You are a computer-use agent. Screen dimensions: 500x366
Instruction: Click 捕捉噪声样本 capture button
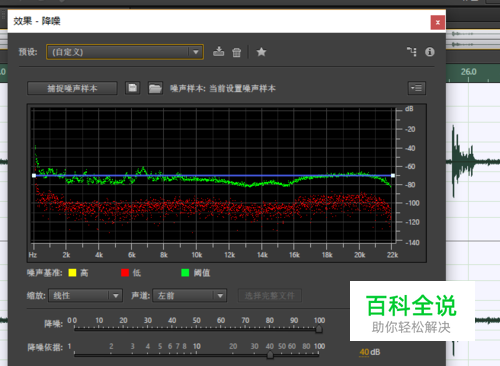[72, 88]
